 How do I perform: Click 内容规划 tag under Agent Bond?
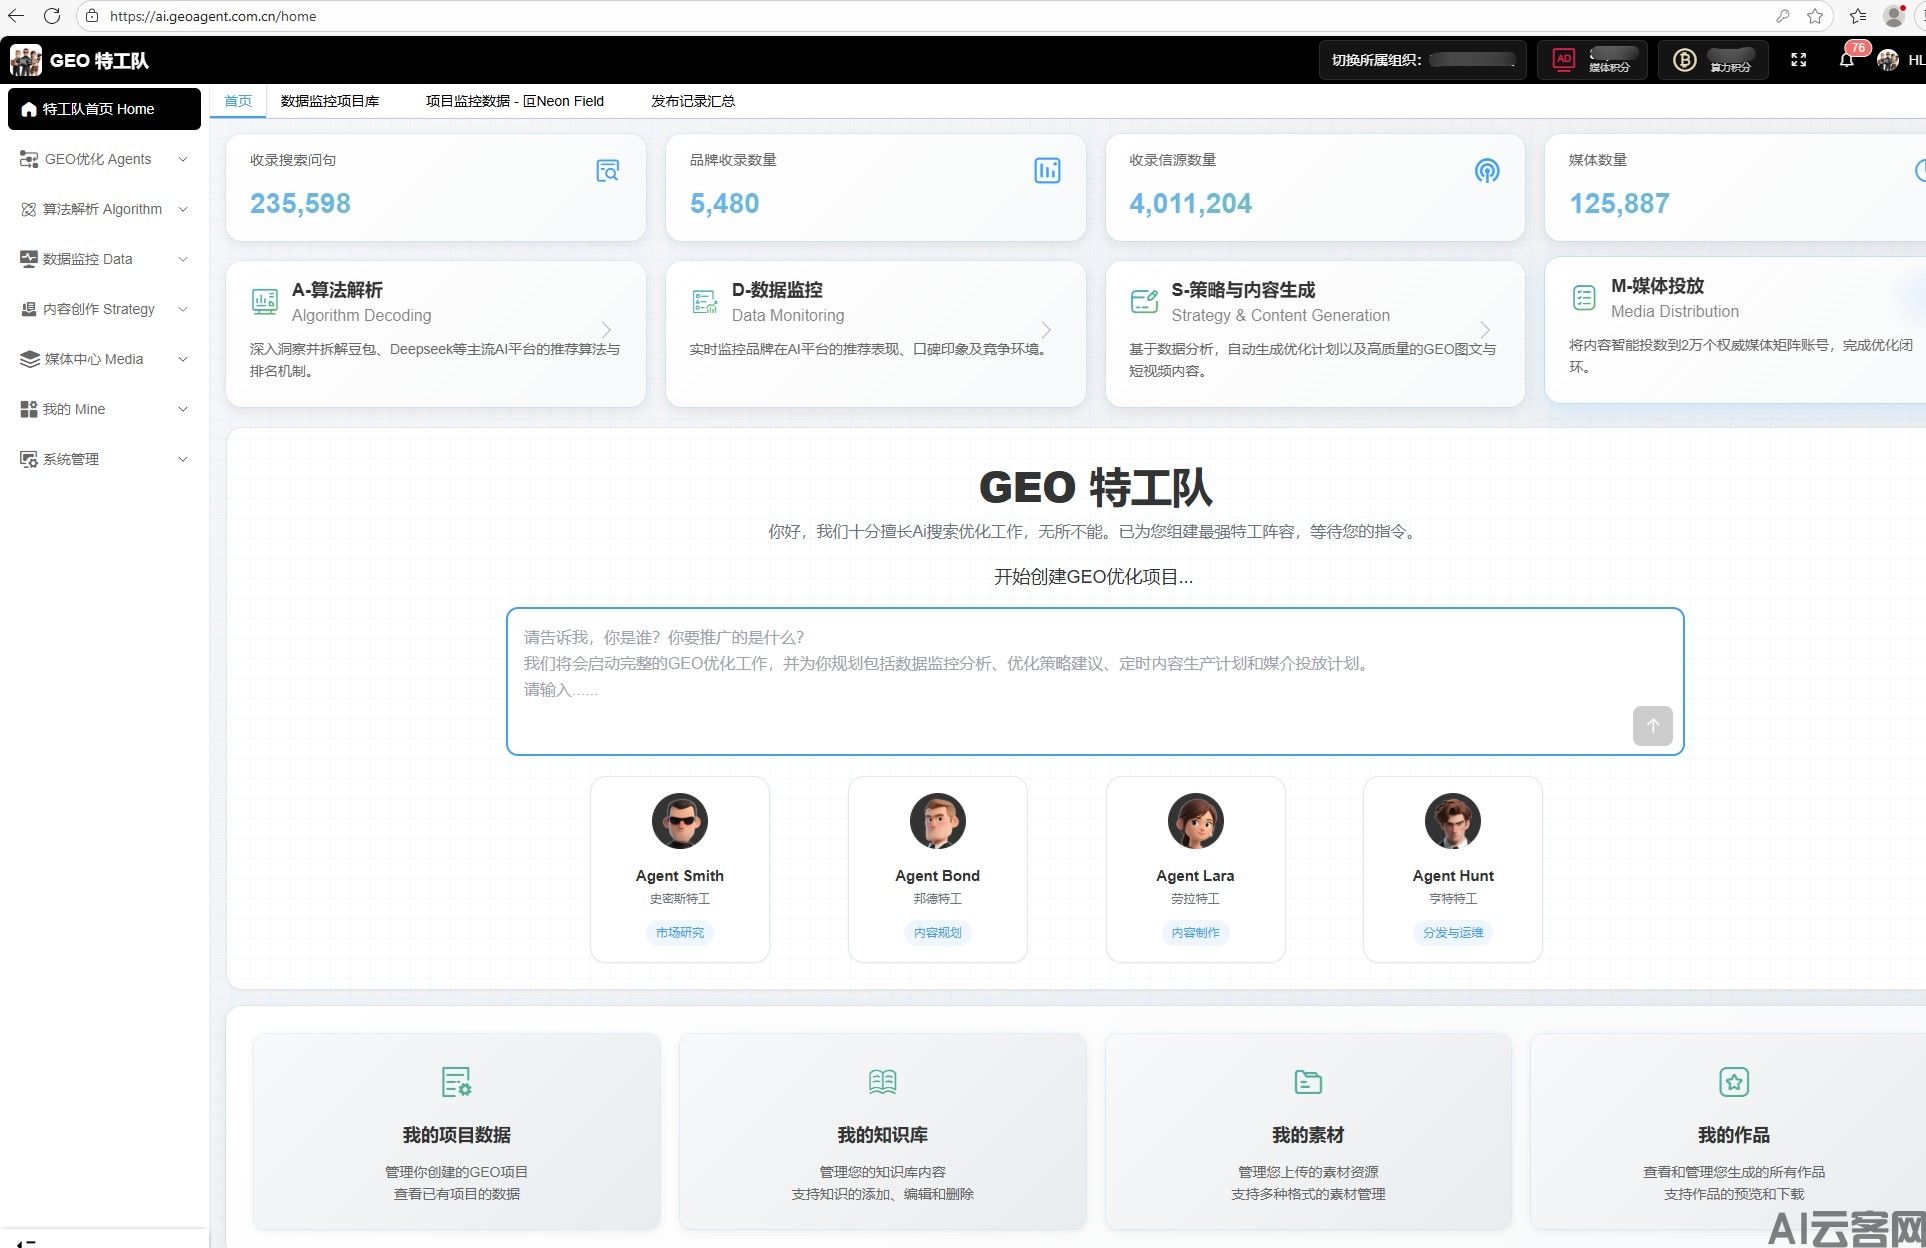(938, 932)
